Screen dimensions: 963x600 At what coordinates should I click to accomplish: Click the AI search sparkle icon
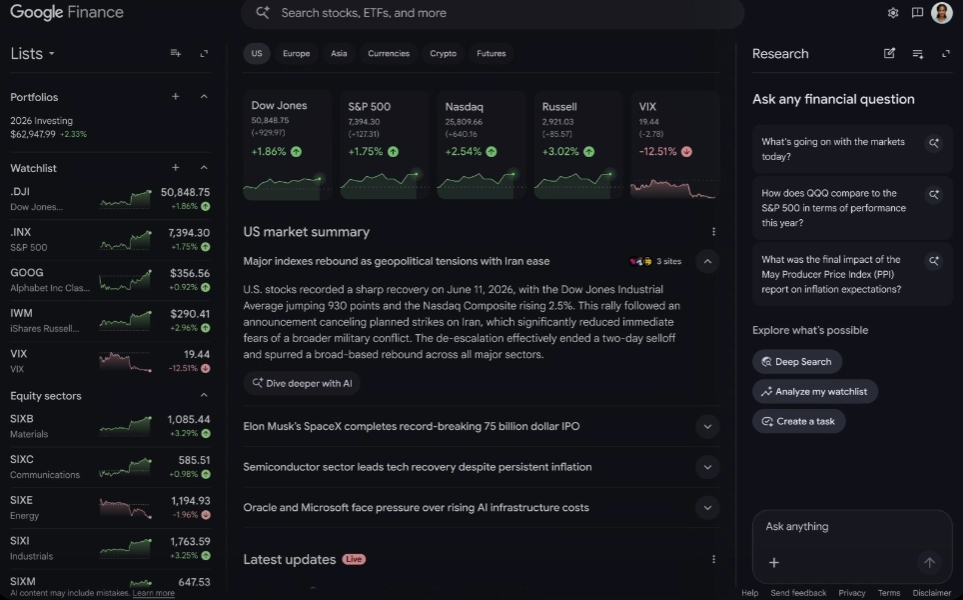tap(263, 12)
